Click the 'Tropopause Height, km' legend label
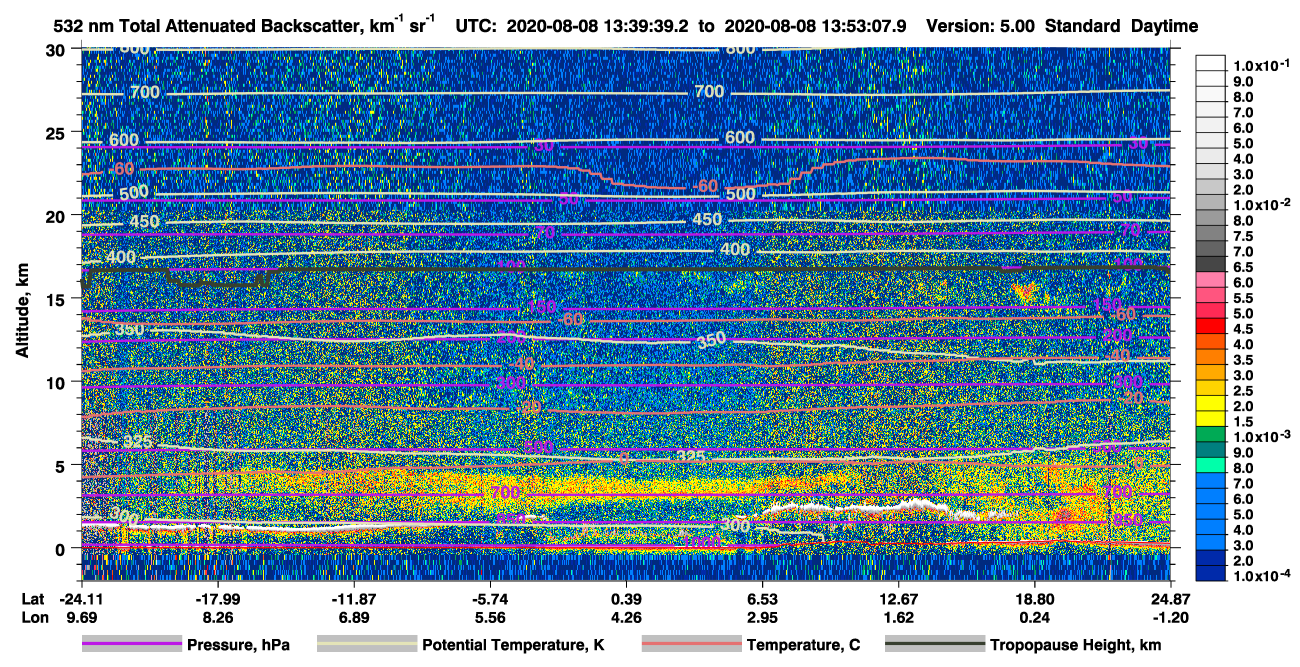 [1075, 645]
